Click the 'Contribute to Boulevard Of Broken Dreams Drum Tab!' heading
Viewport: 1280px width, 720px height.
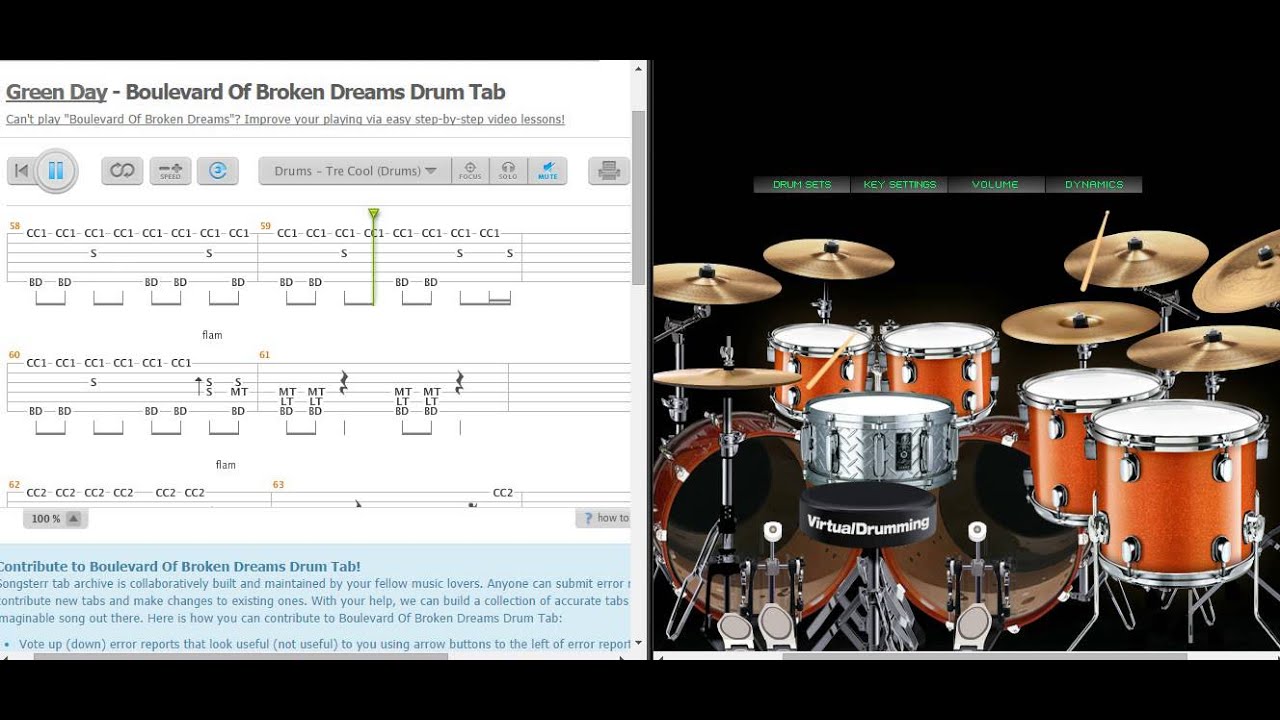click(180, 566)
